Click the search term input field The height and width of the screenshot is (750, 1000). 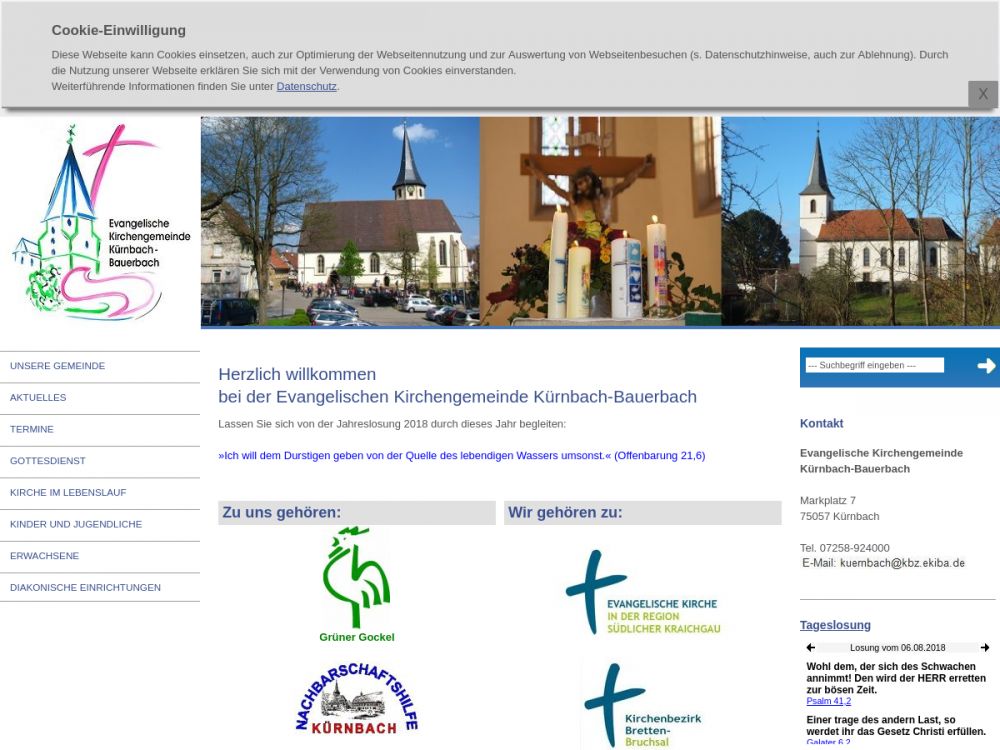[874, 366]
